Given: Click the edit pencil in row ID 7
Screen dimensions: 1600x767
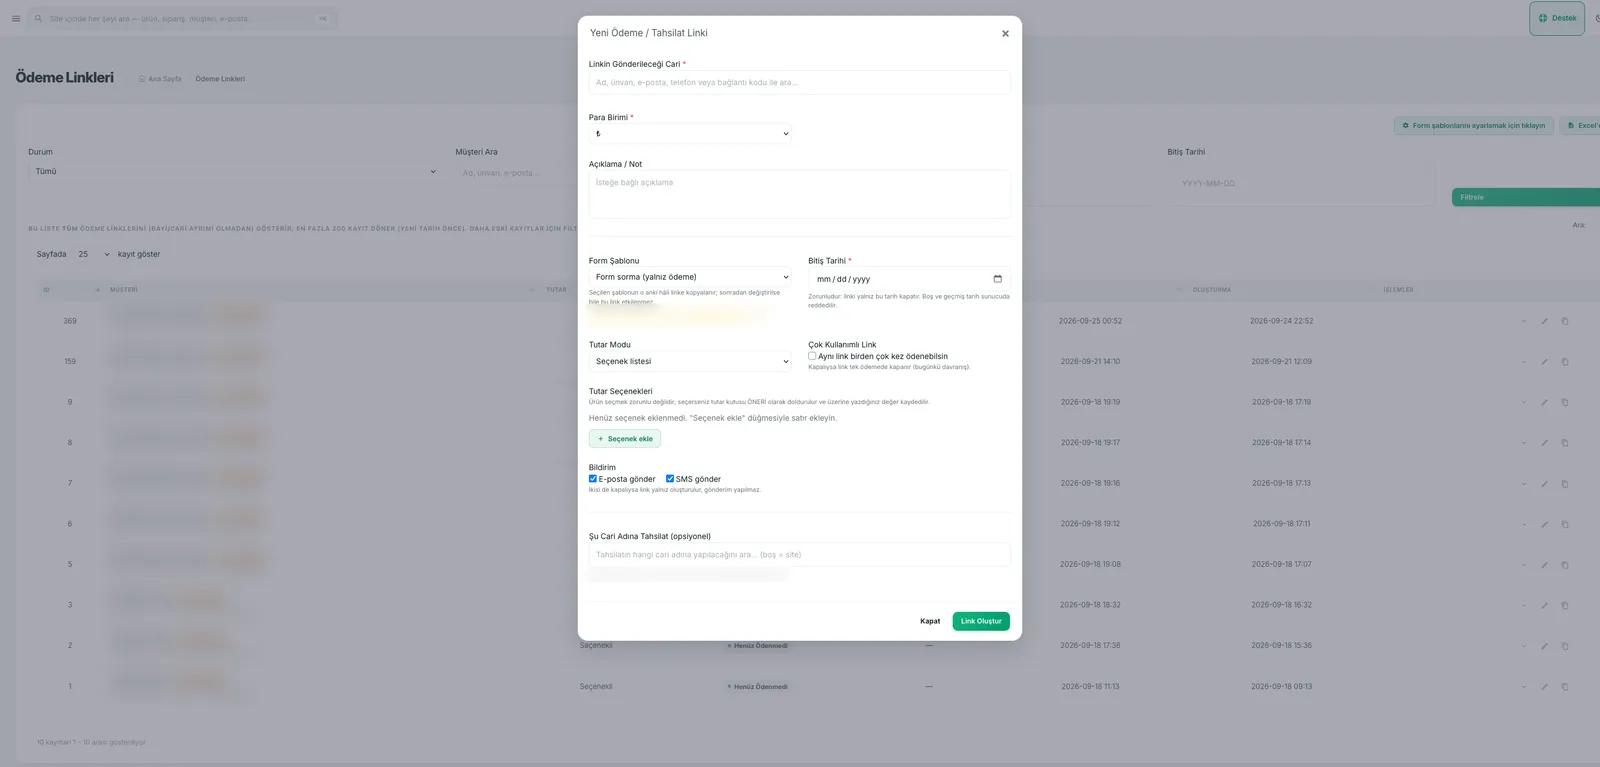Looking at the screenshot, I should [1544, 484].
